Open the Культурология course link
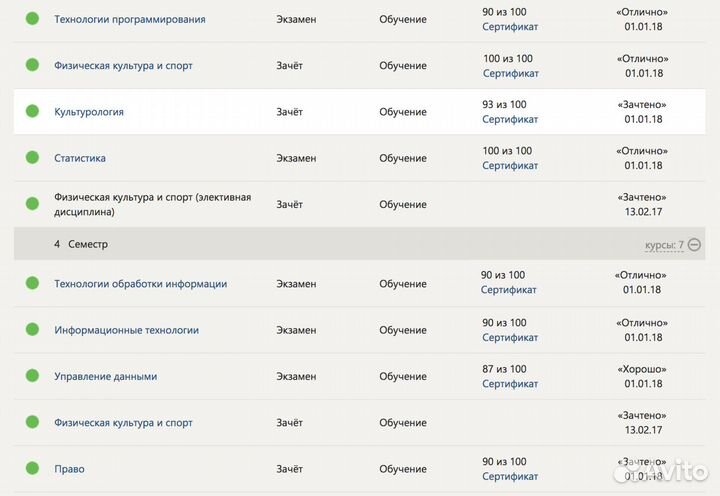 (89, 112)
